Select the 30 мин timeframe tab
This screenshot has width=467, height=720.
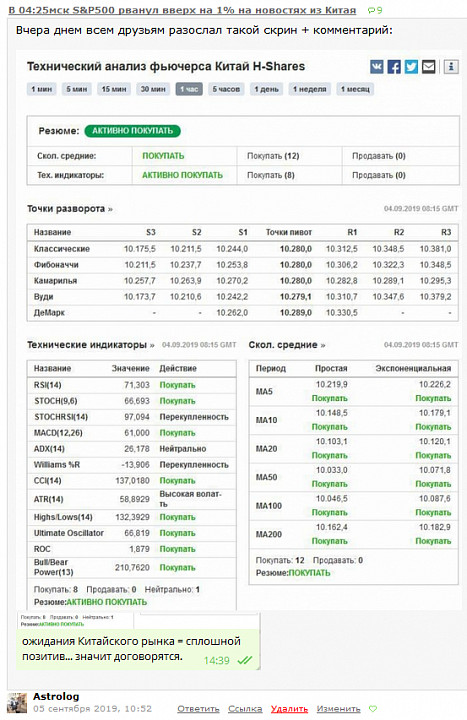coord(153,89)
